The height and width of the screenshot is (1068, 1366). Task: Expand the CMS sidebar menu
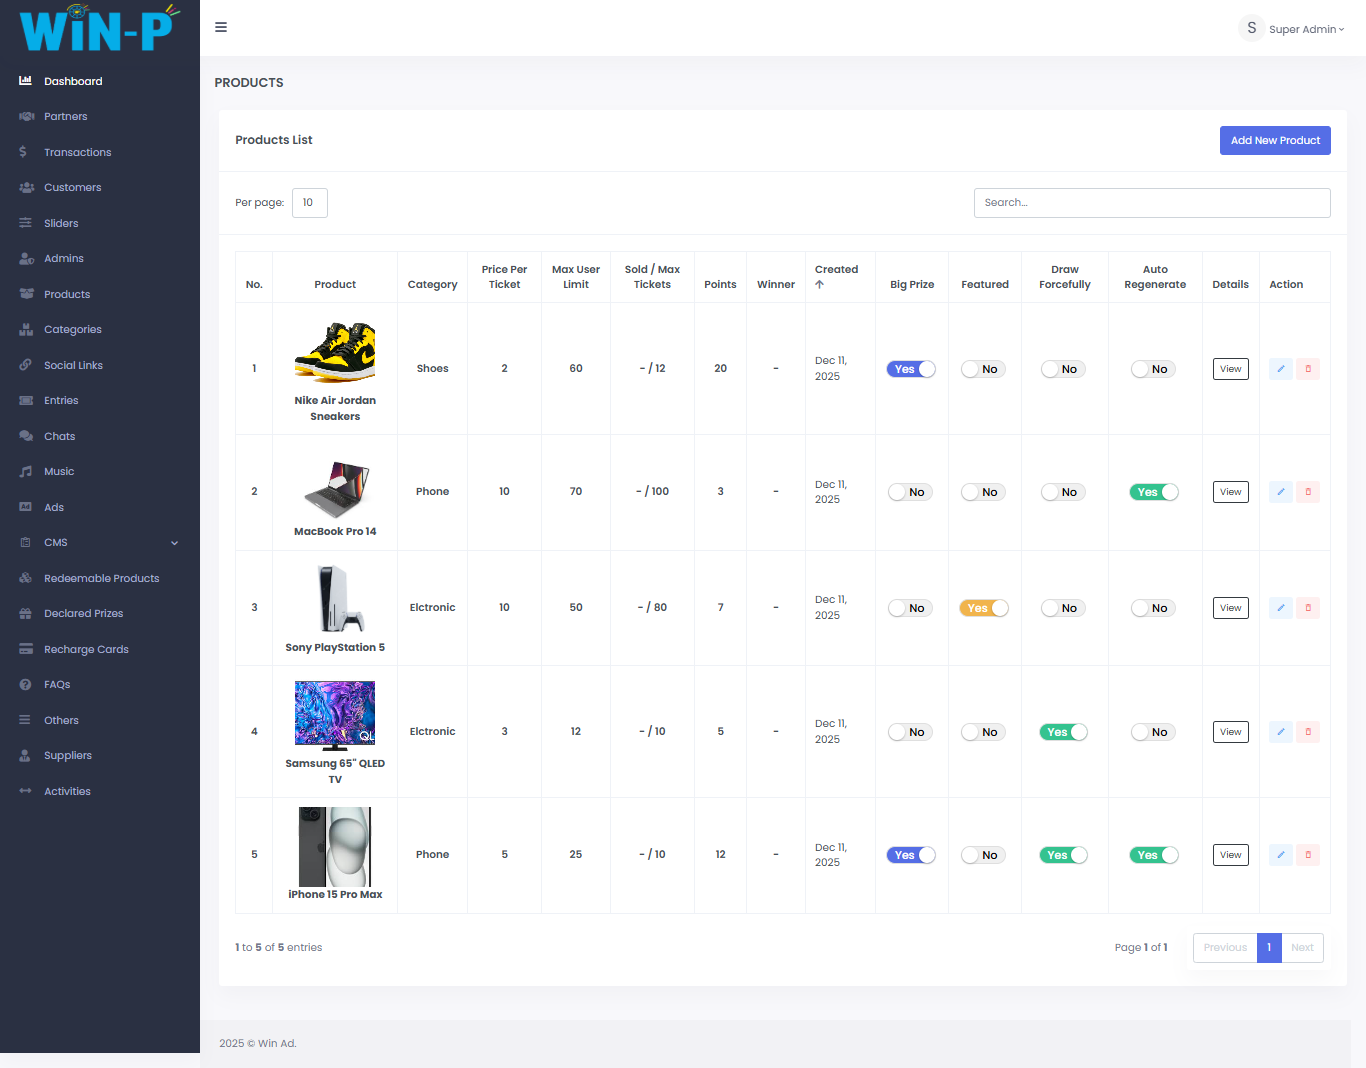pyautogui.click(x=100, y=543)
